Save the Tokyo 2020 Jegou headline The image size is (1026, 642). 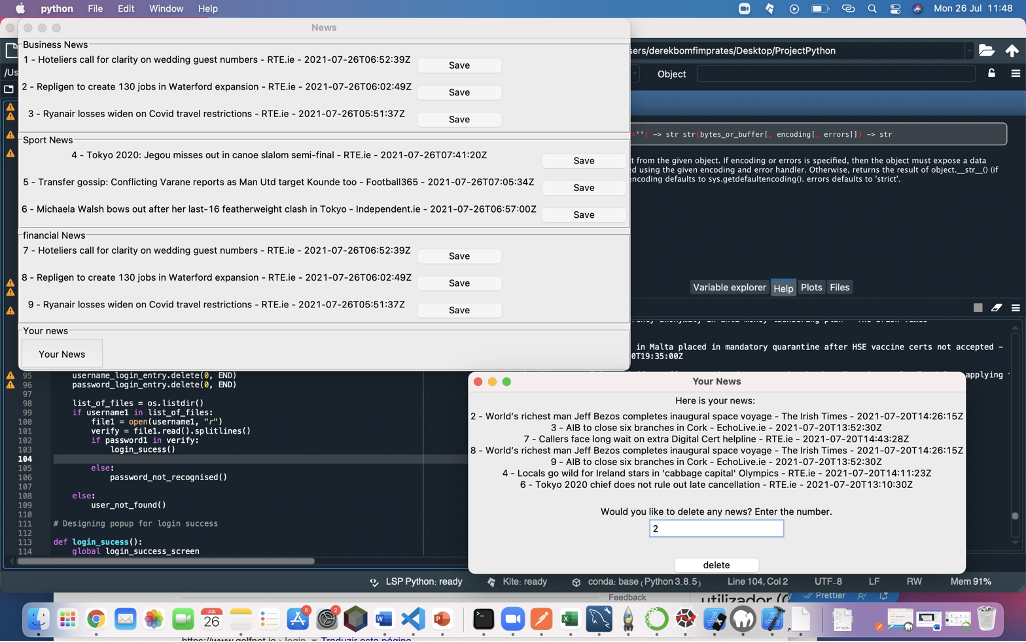coord(584,161)
